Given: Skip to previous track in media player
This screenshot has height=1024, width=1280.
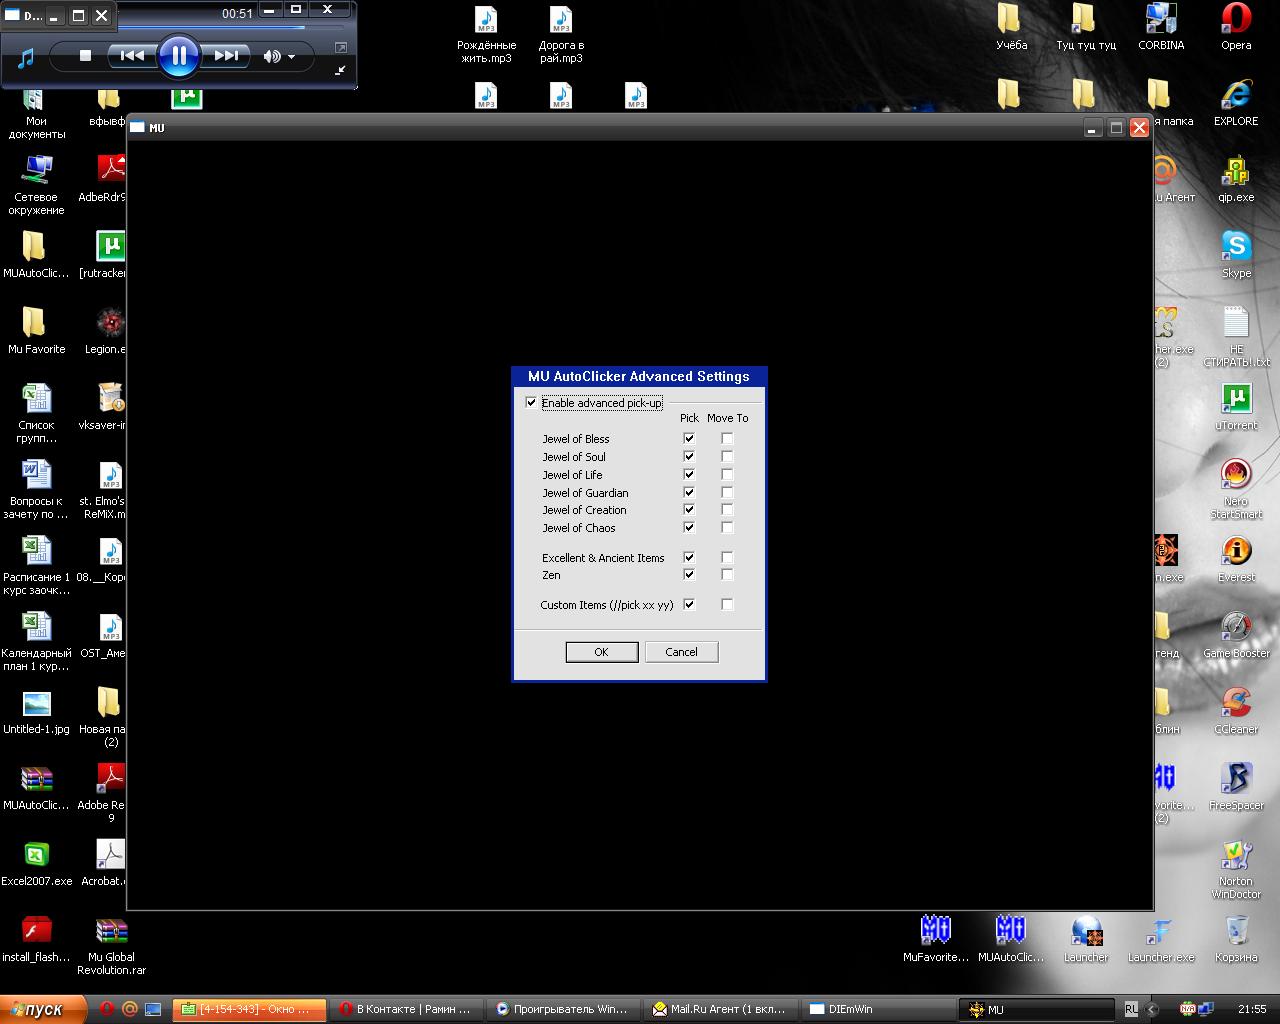Looking at the screenshot, I should click(x=132, y=56).
